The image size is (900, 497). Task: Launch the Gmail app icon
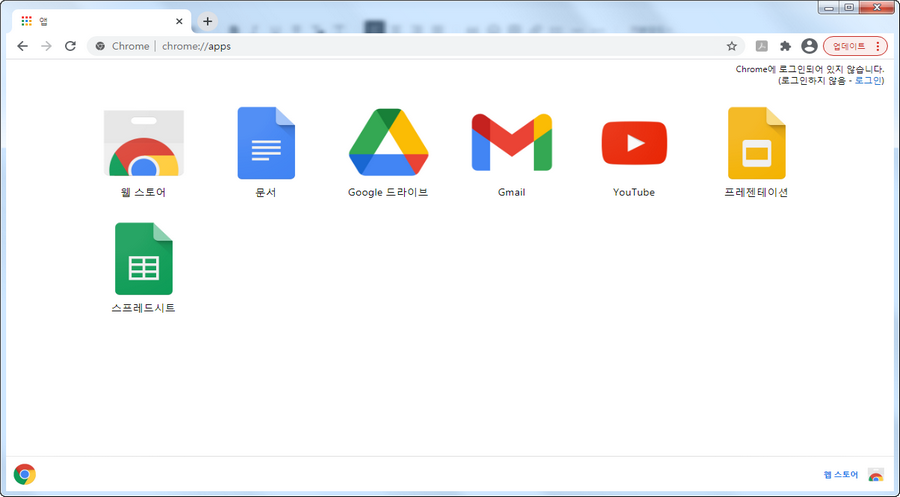pos(511,142)
